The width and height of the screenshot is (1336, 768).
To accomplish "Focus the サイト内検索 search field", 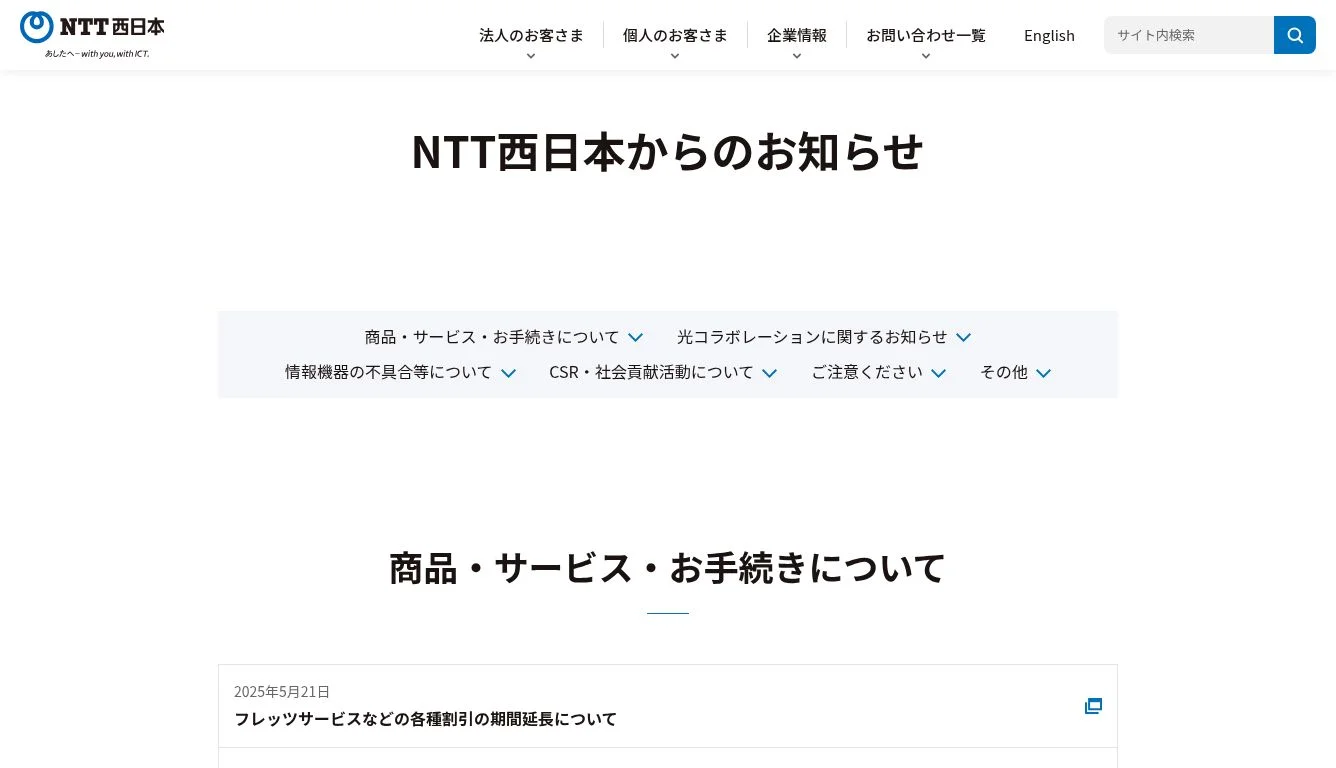I will (x=1189, y=35).
